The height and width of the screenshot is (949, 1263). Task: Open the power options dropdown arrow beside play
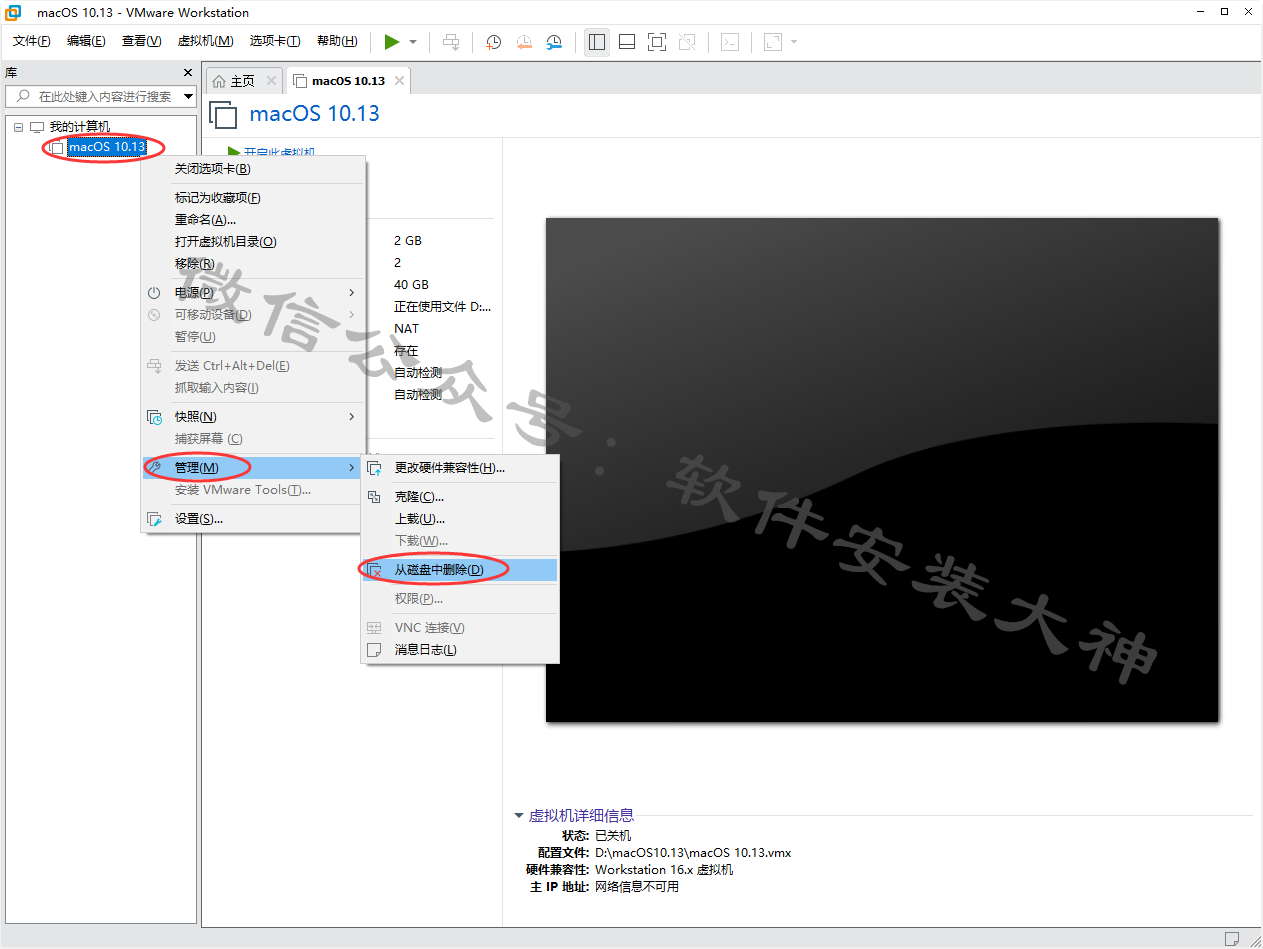point(413,42)
